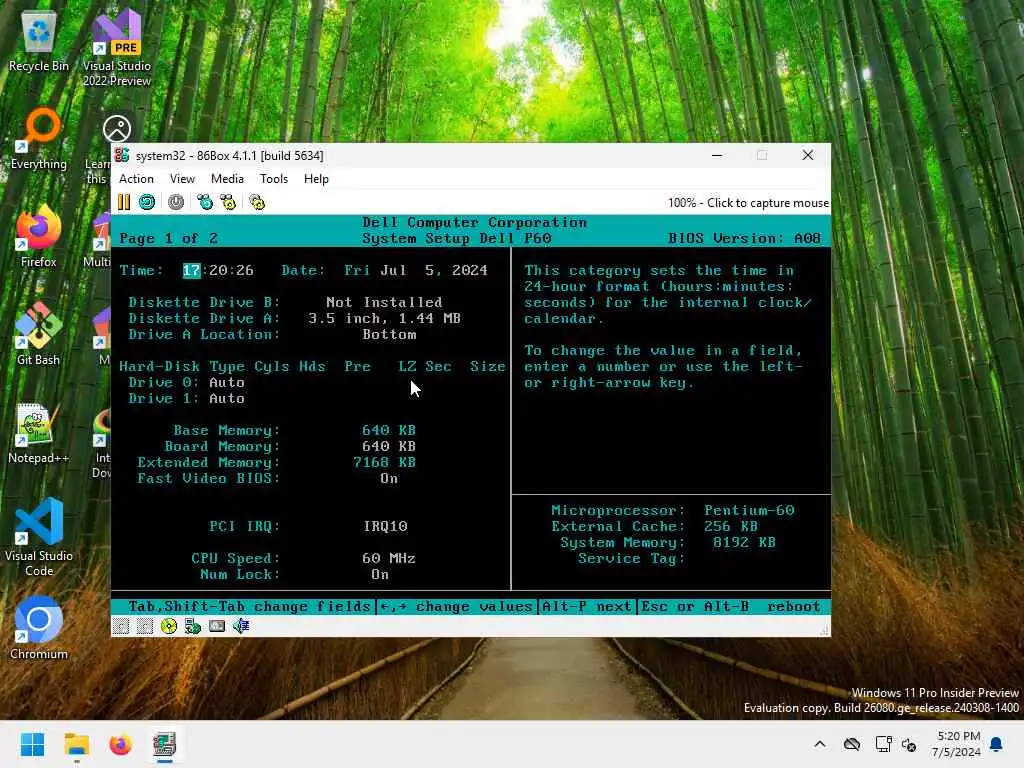Expand the hidden tray icons chevron
Image resolution: width=1024 pixels, height=768 pixels.
pos(820,744)
